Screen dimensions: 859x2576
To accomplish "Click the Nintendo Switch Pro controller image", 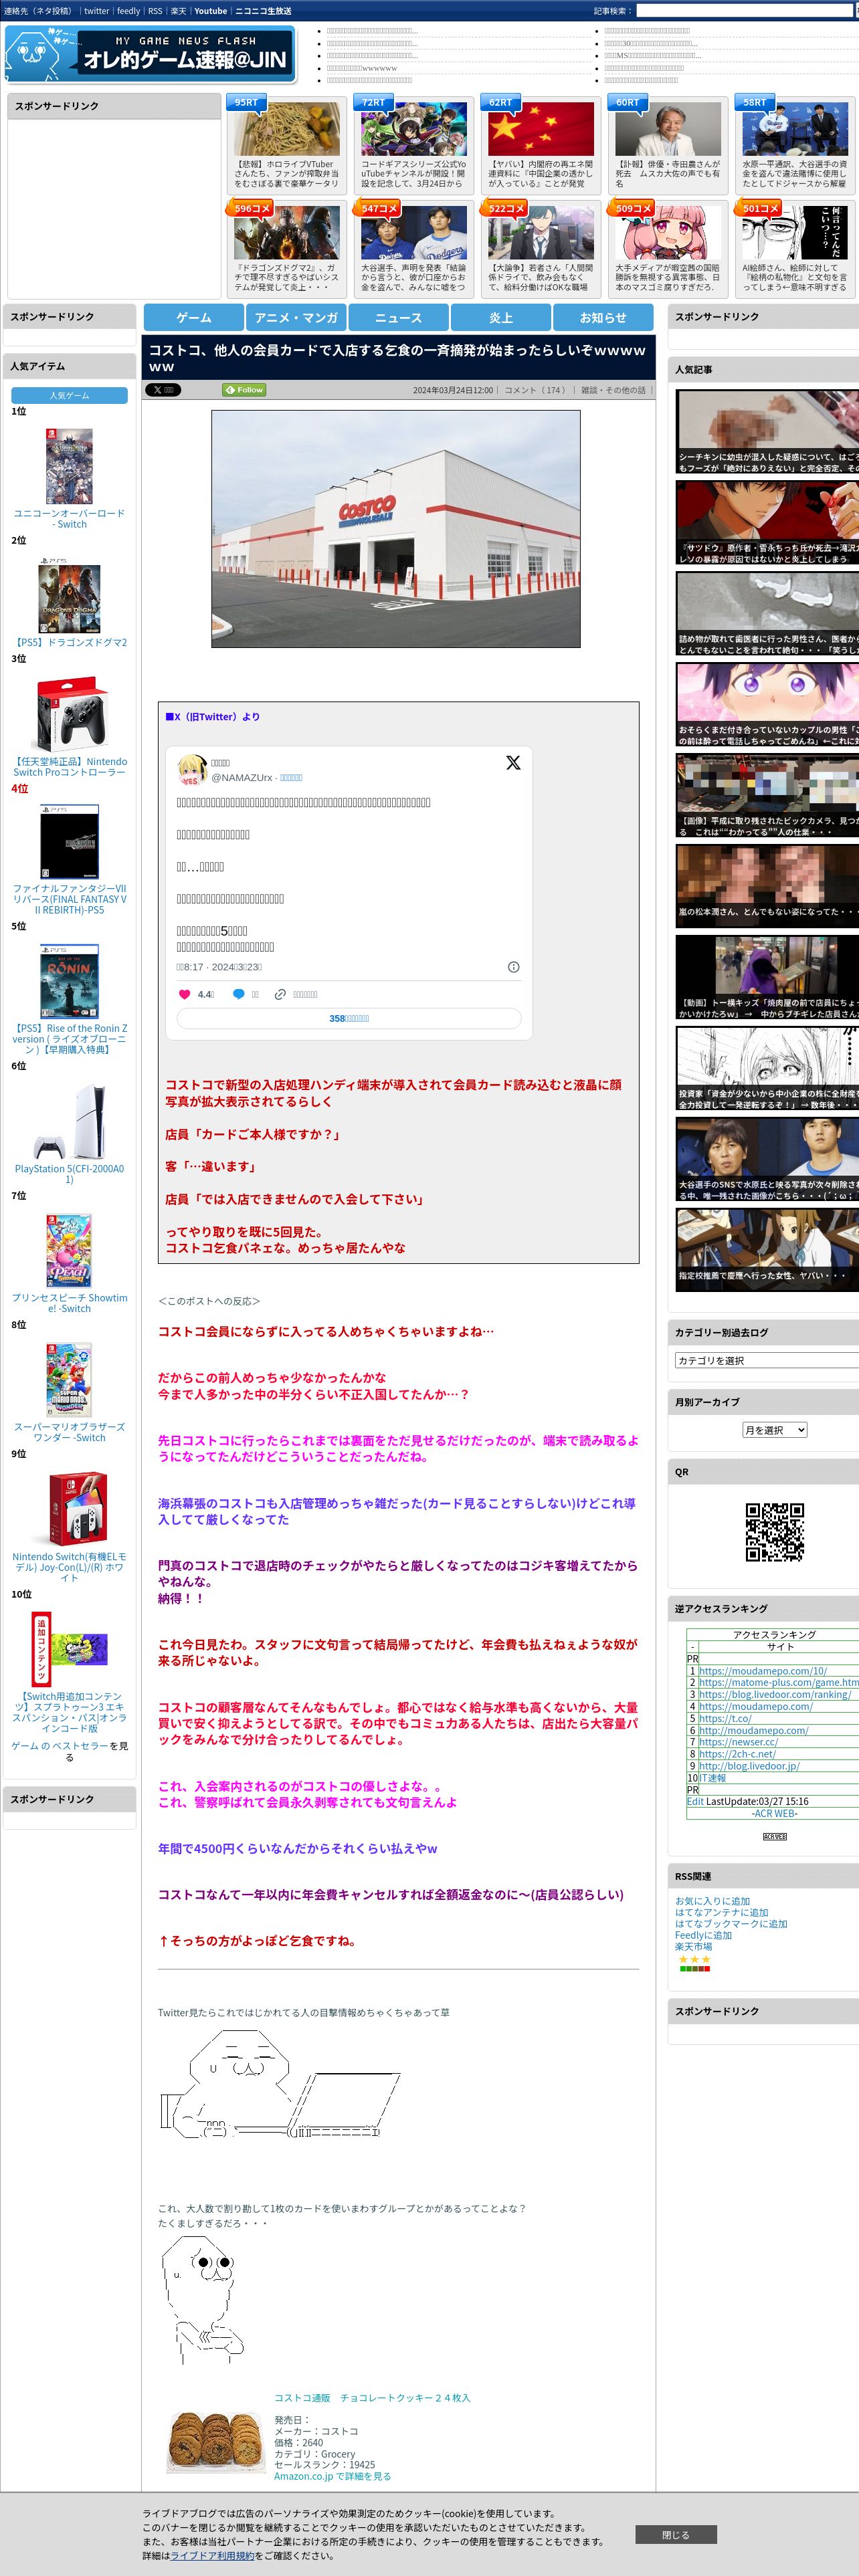I will (69, 714).
